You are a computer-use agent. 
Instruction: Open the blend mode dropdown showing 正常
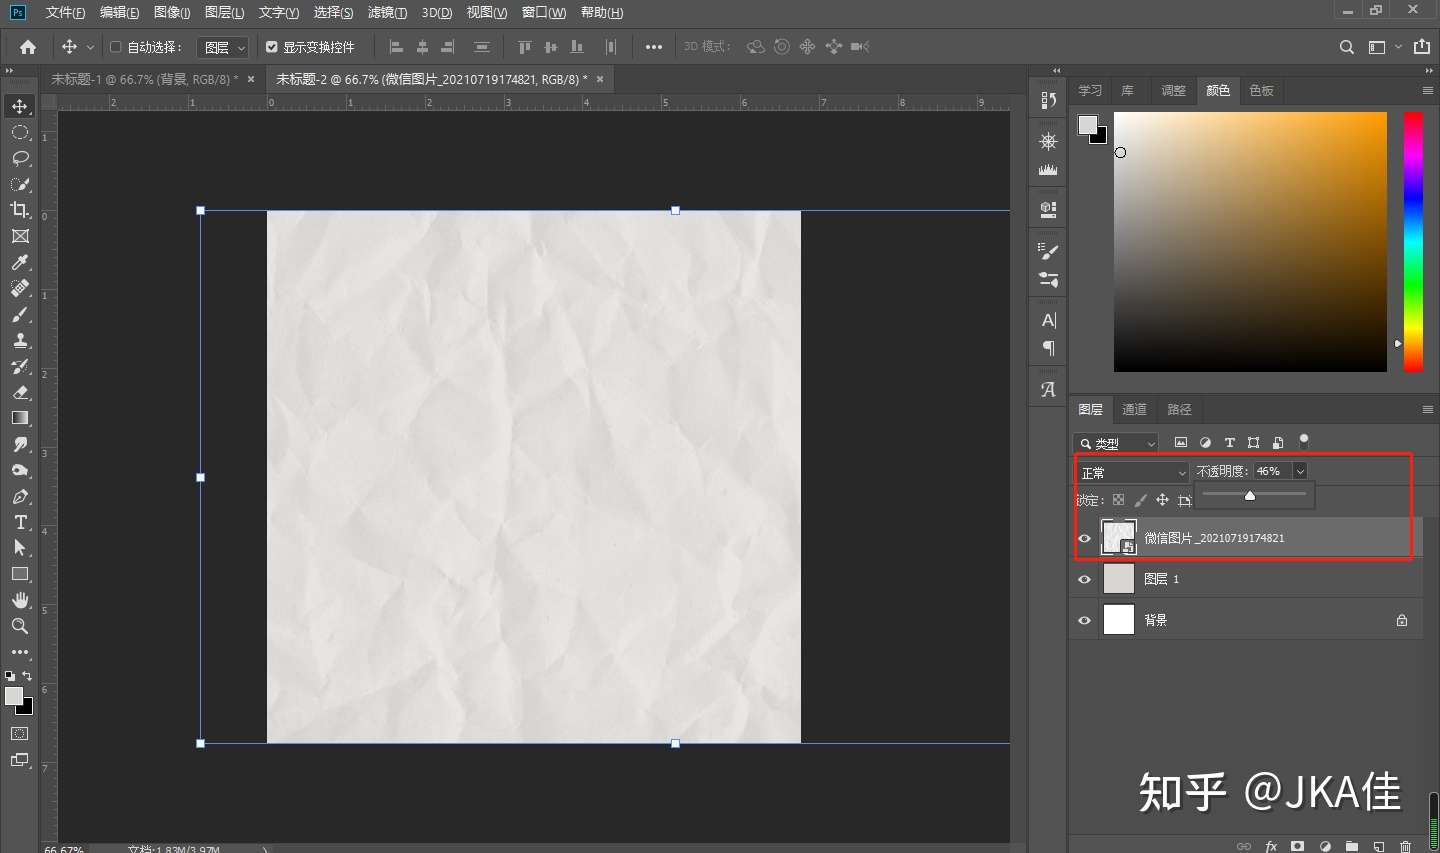pos(1132,472)
